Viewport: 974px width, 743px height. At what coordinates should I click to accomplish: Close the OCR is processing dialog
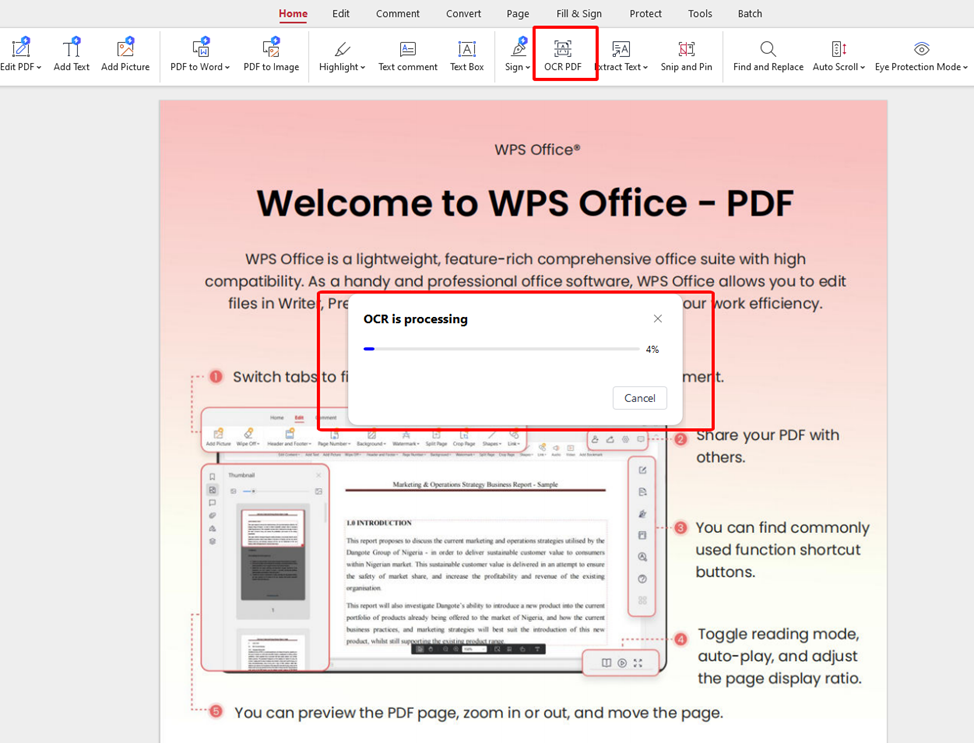[x=658, y=319]
